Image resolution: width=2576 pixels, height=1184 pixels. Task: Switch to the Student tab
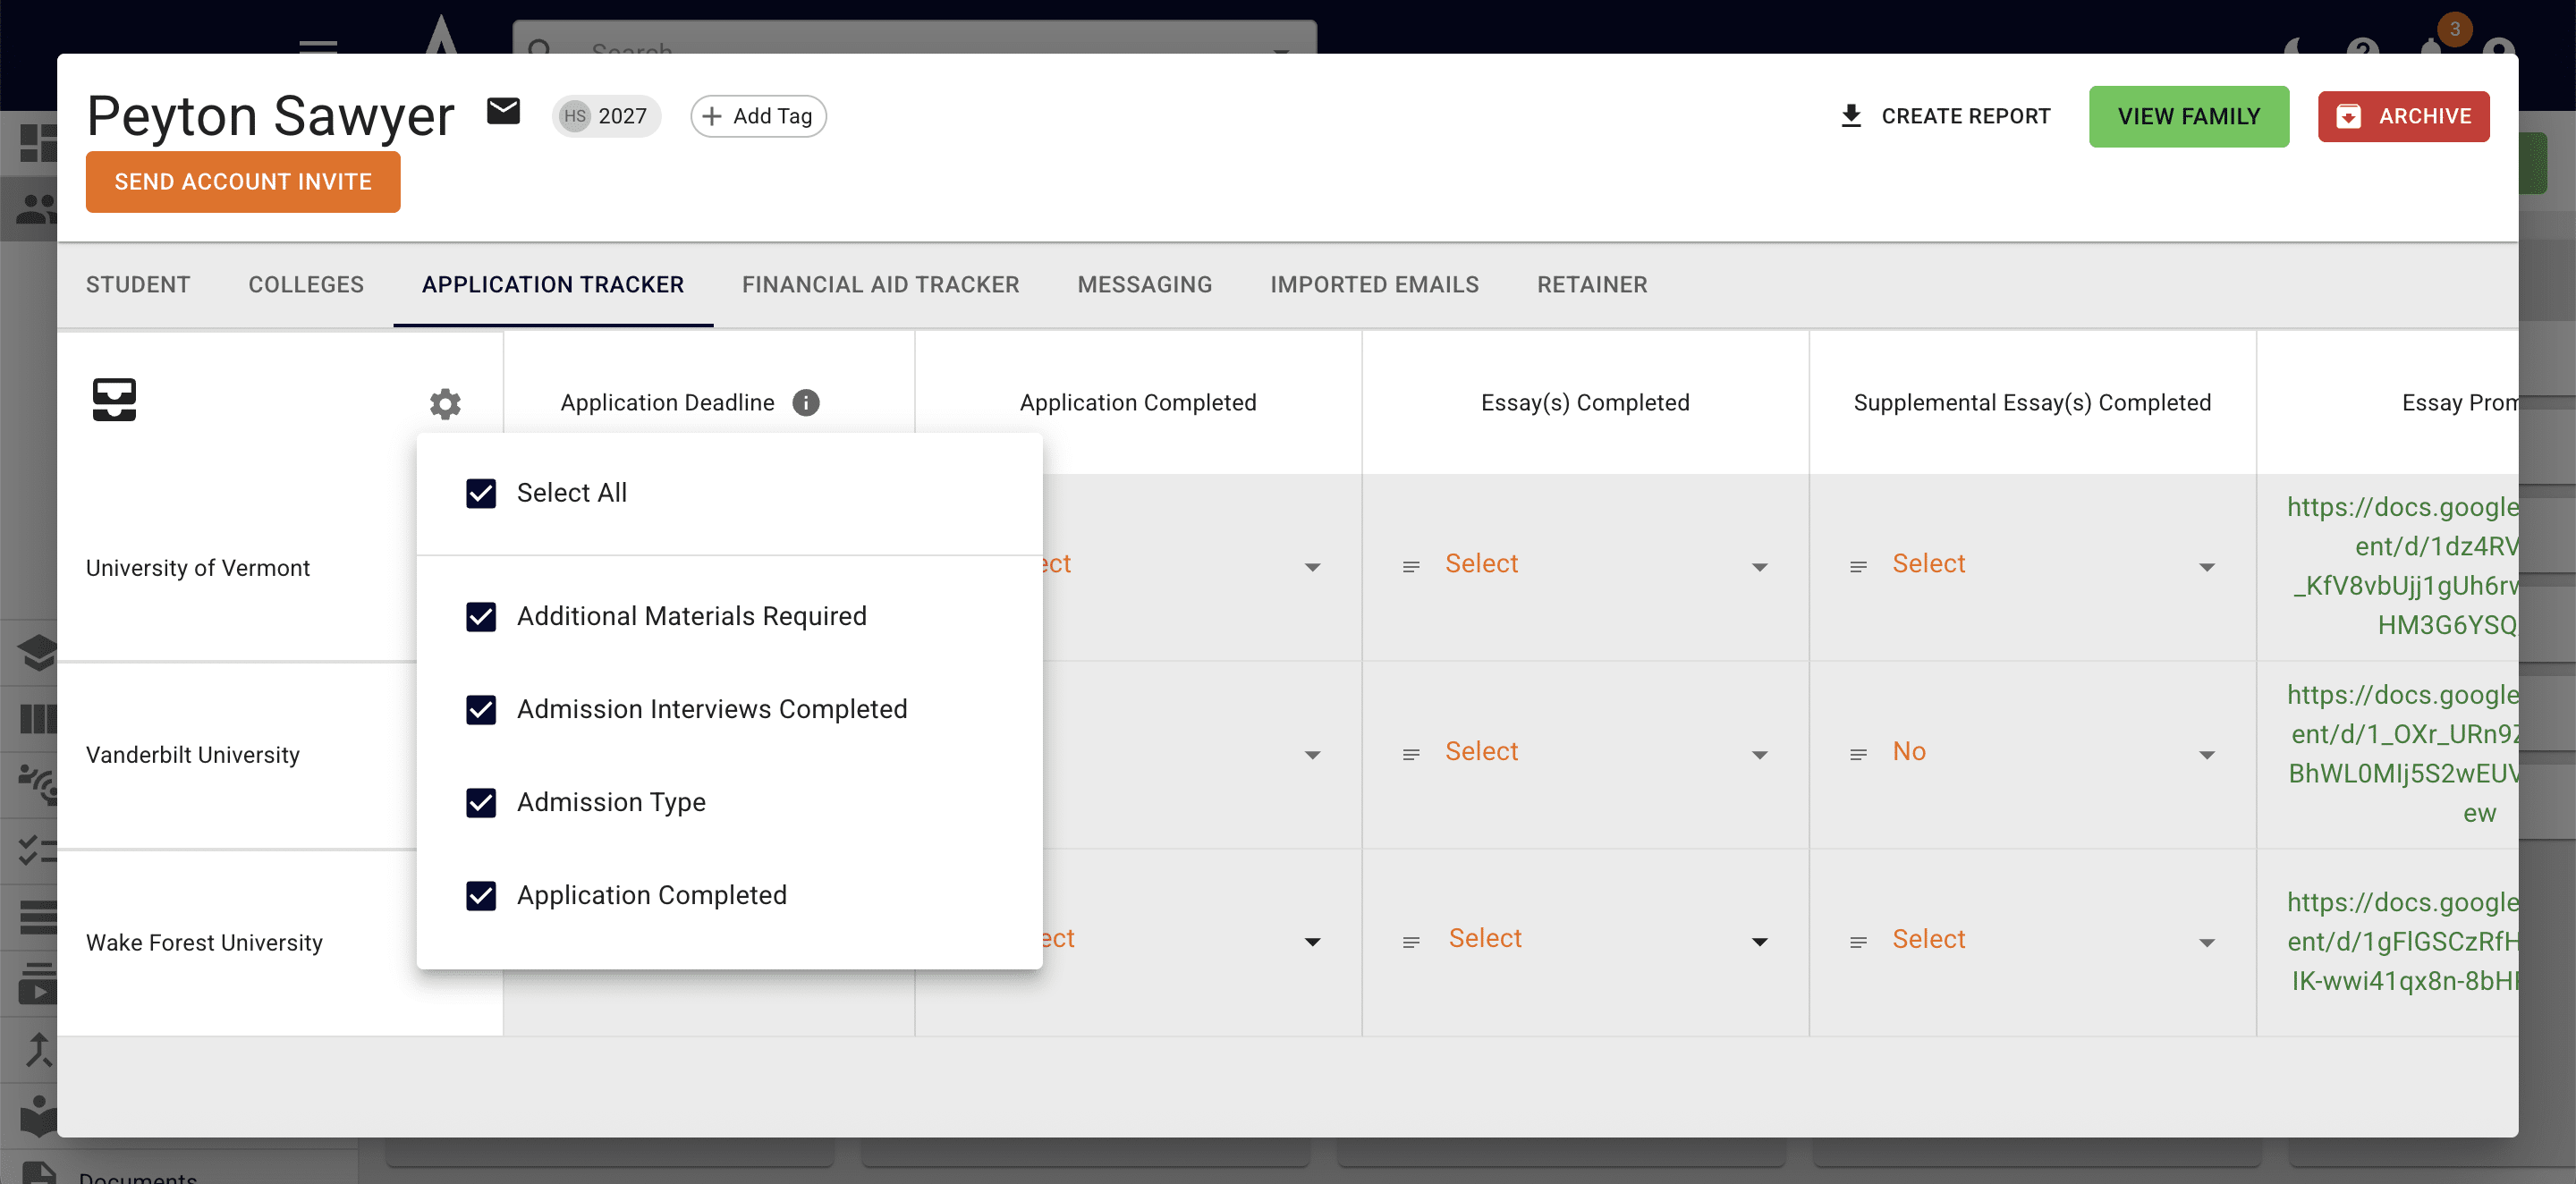click(138, 285)
